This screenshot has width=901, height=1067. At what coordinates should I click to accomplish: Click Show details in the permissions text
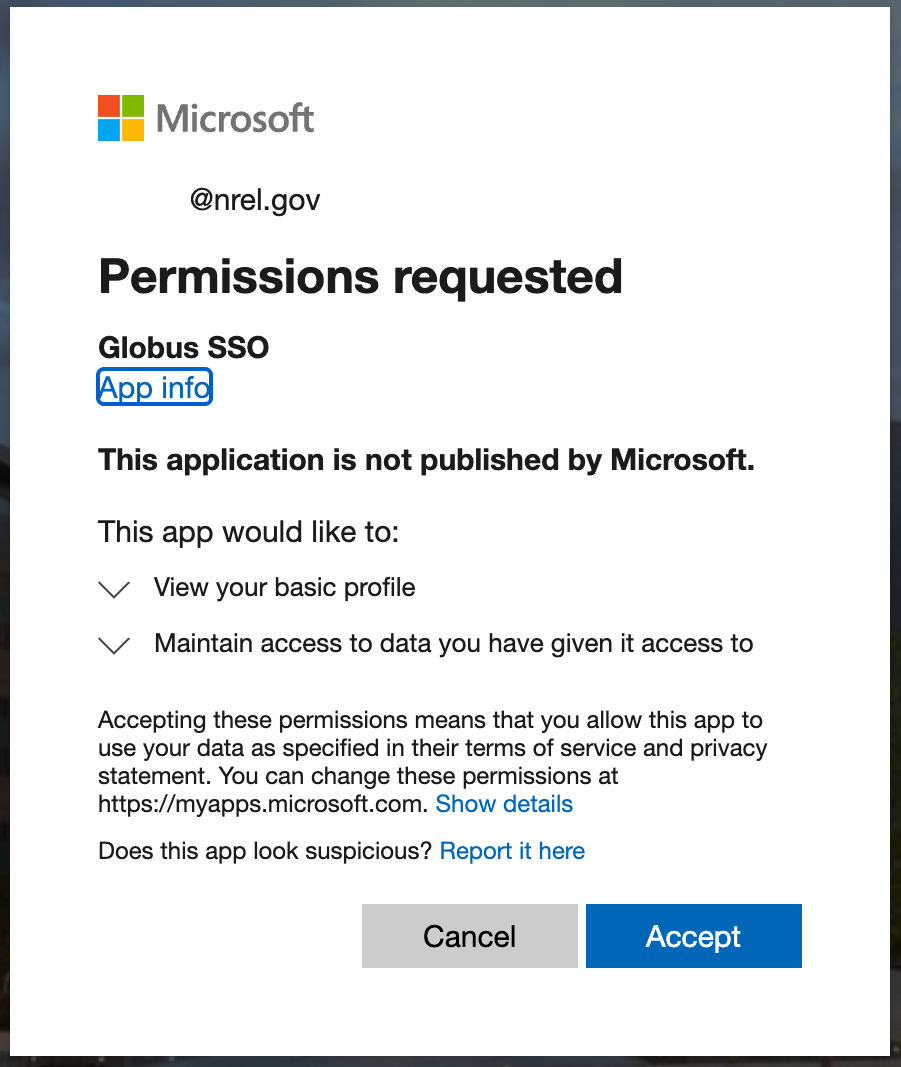click(504, 804)
